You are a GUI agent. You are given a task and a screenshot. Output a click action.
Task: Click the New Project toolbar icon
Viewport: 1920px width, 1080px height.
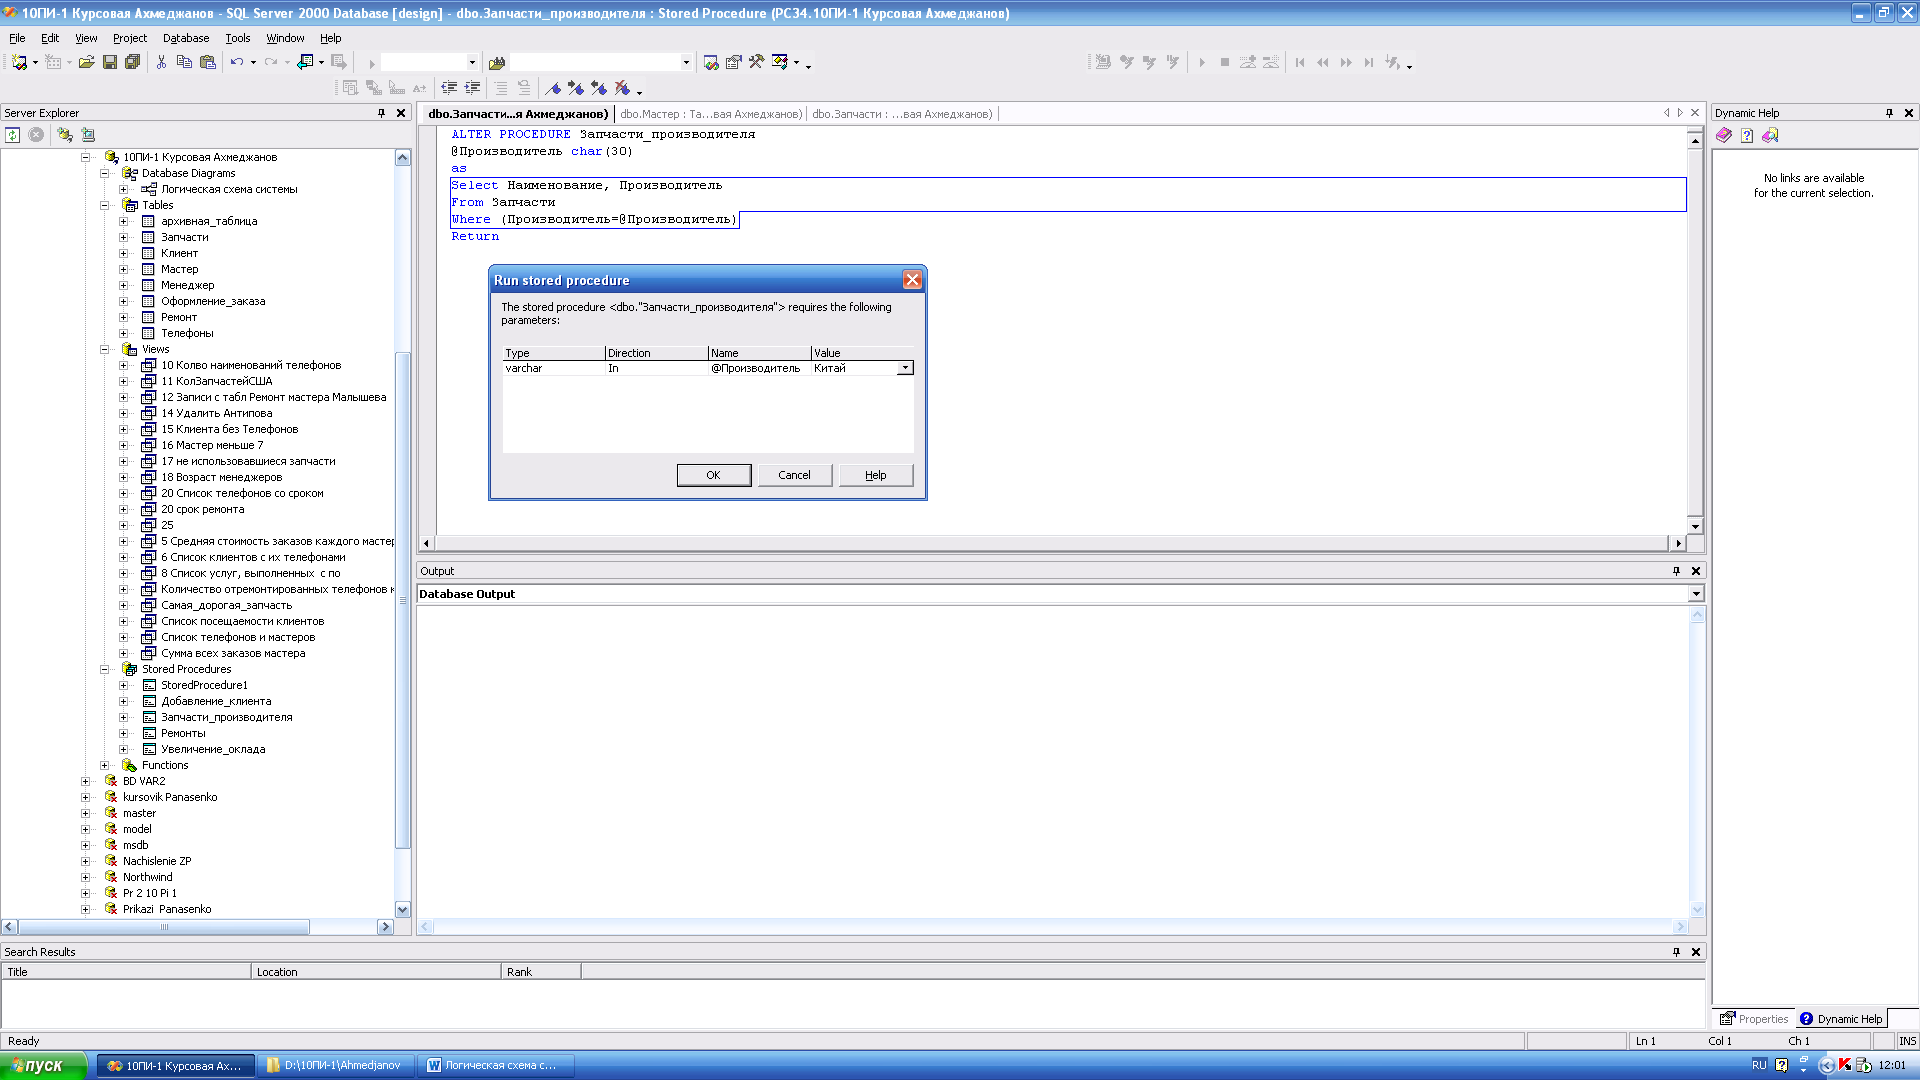[19, 62]
